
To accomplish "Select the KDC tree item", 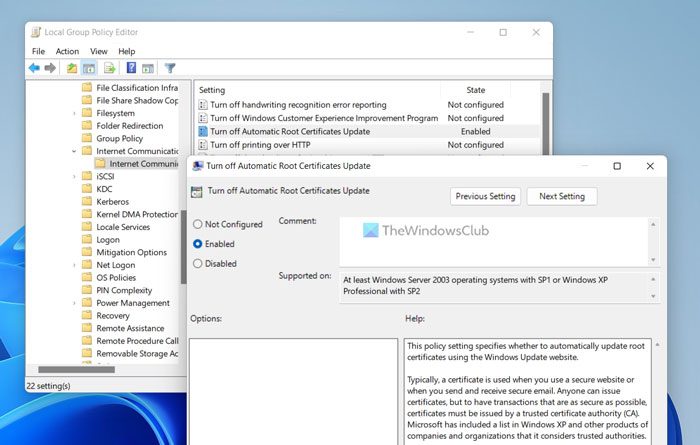I will (104, 189).
